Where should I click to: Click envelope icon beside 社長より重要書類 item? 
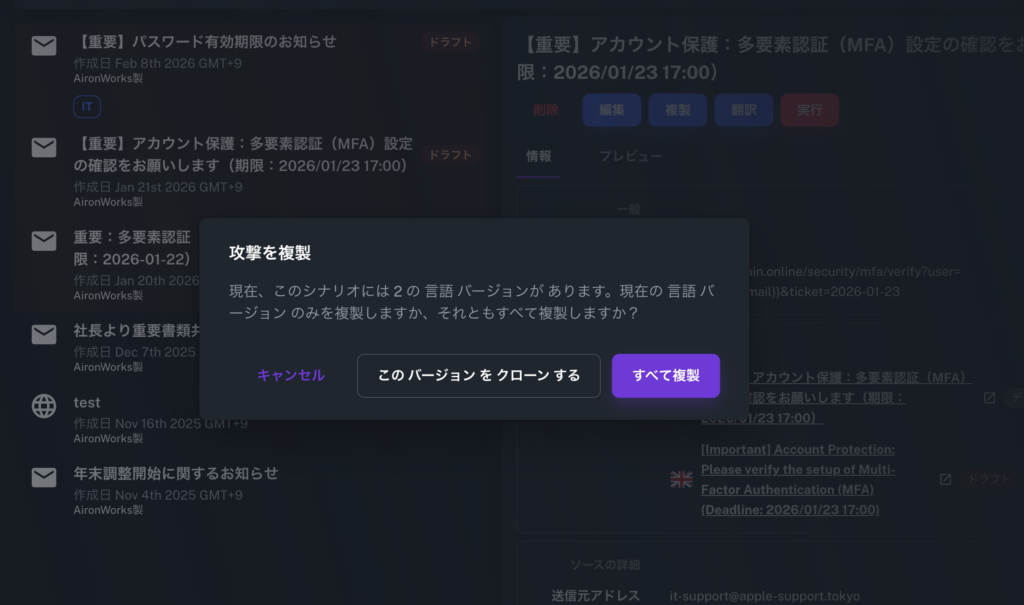click(x=44, y=335)
